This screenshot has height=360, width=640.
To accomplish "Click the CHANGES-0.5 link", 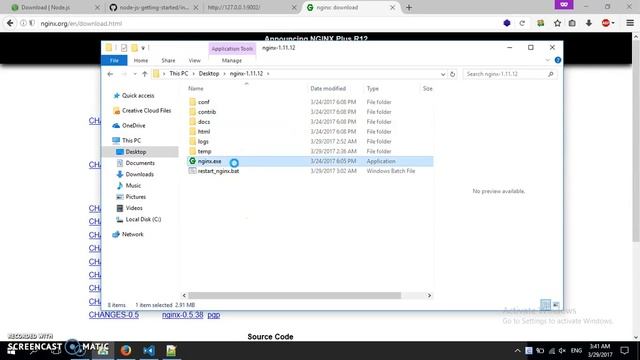I will (x=114, y=315).
